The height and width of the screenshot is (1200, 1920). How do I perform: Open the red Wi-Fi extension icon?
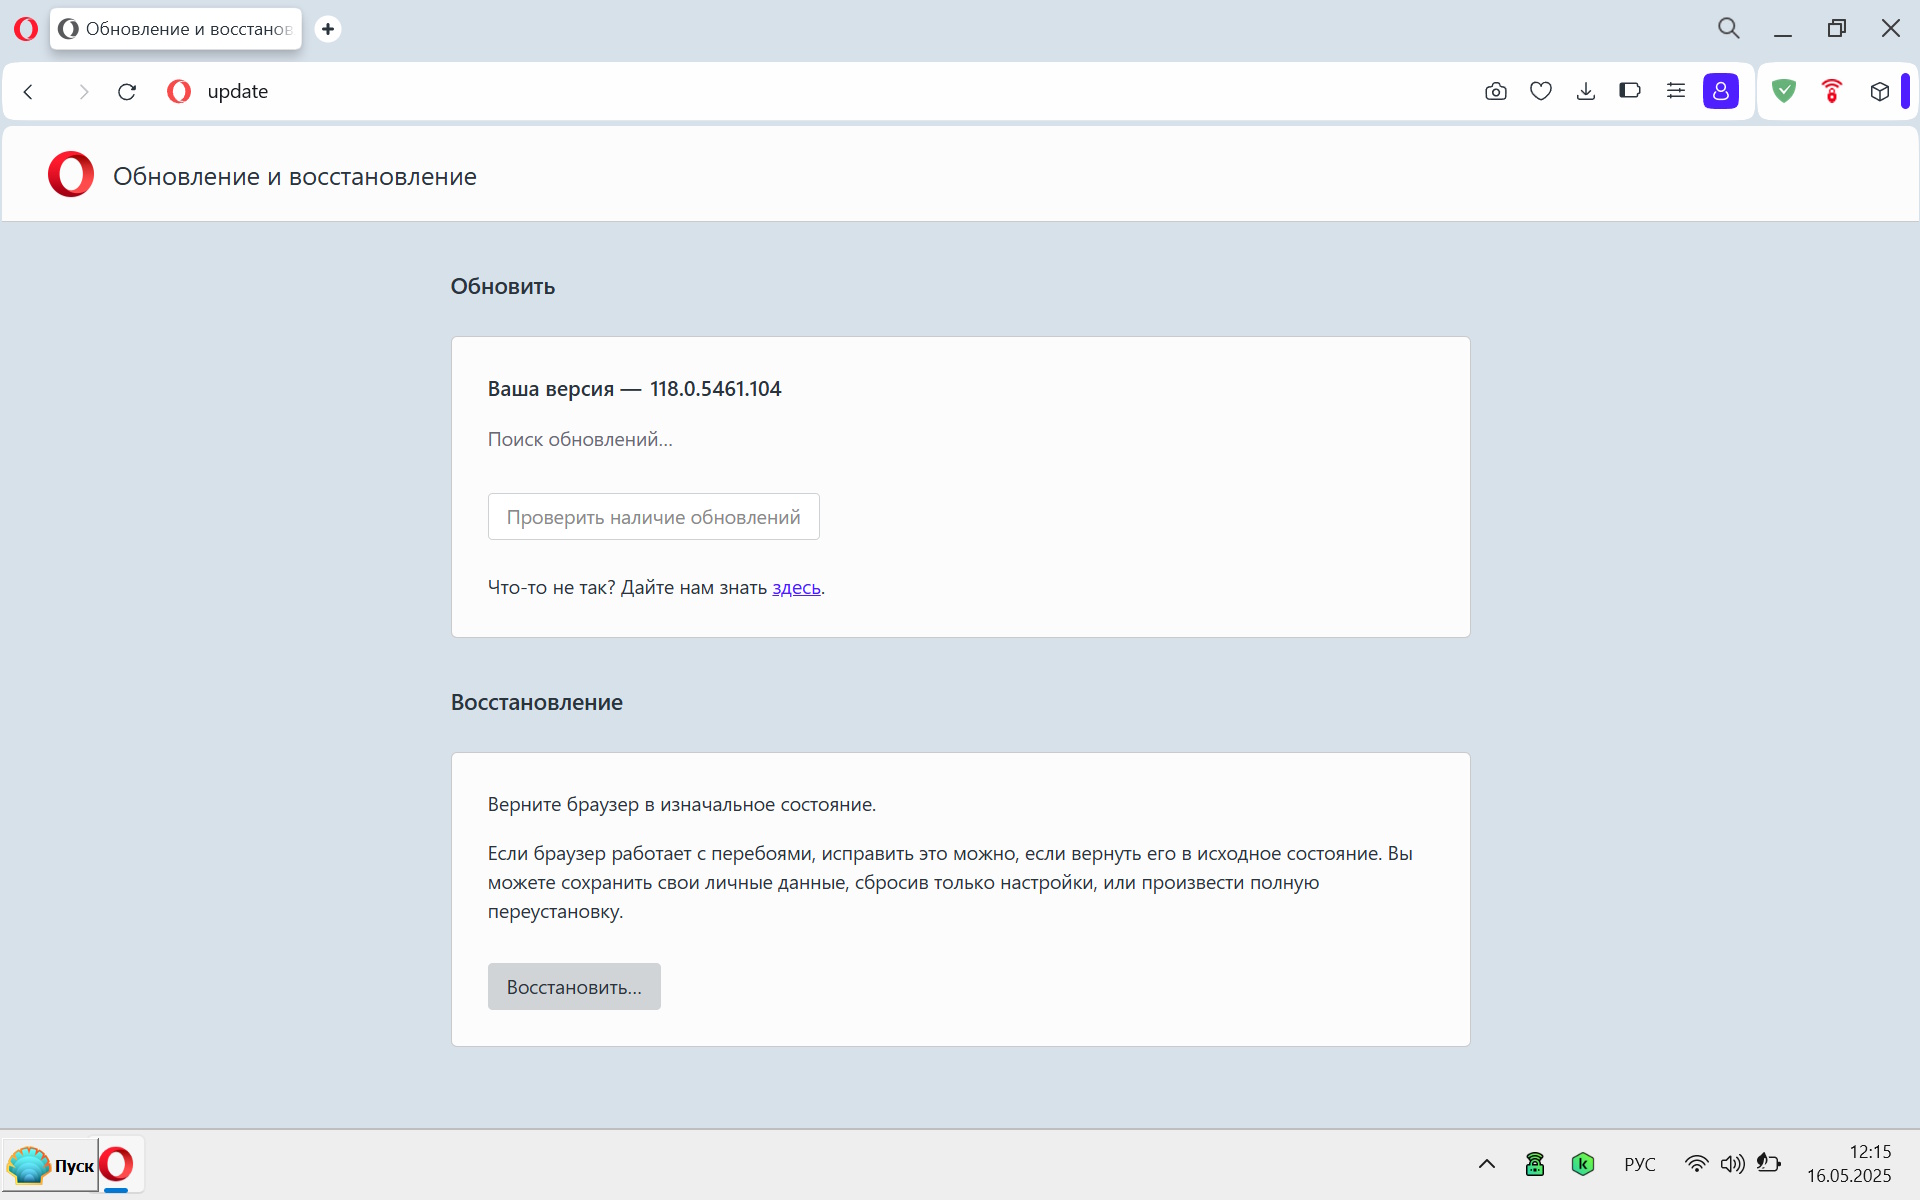(x=1832, y=91)
